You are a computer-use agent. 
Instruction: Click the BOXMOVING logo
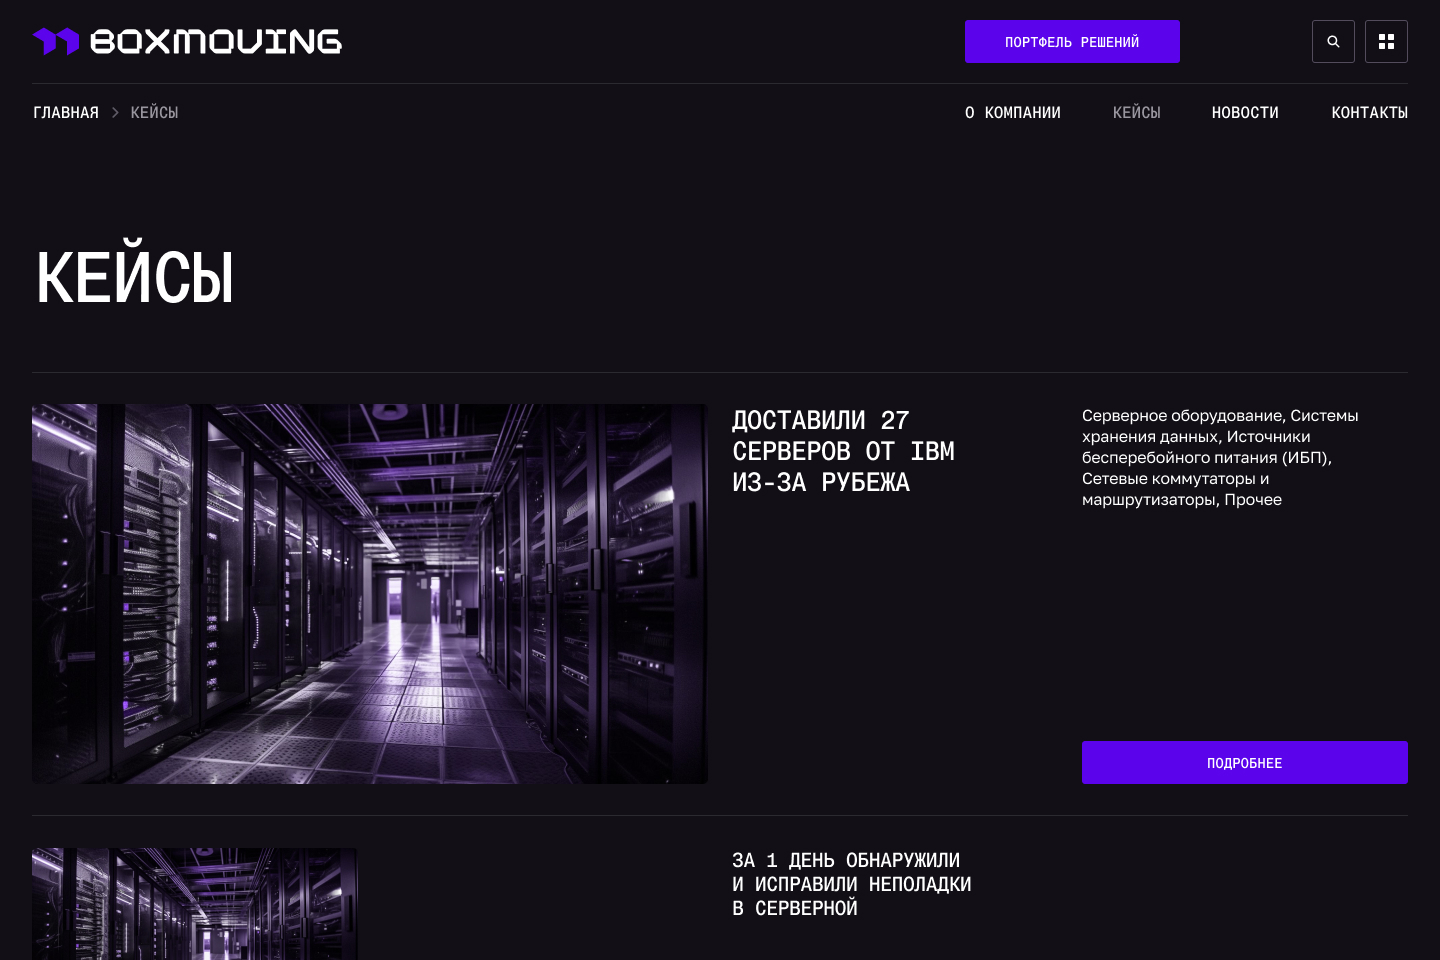coord(187,41)
